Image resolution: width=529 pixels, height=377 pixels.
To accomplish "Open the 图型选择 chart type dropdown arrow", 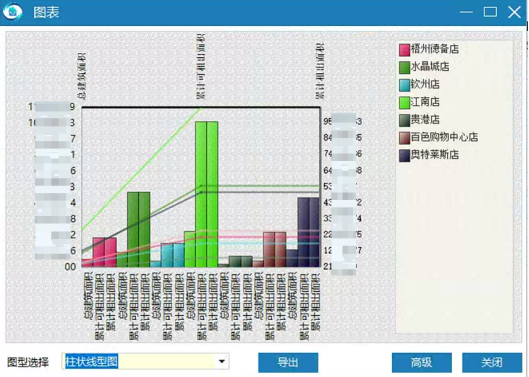I will click(222, 361).
